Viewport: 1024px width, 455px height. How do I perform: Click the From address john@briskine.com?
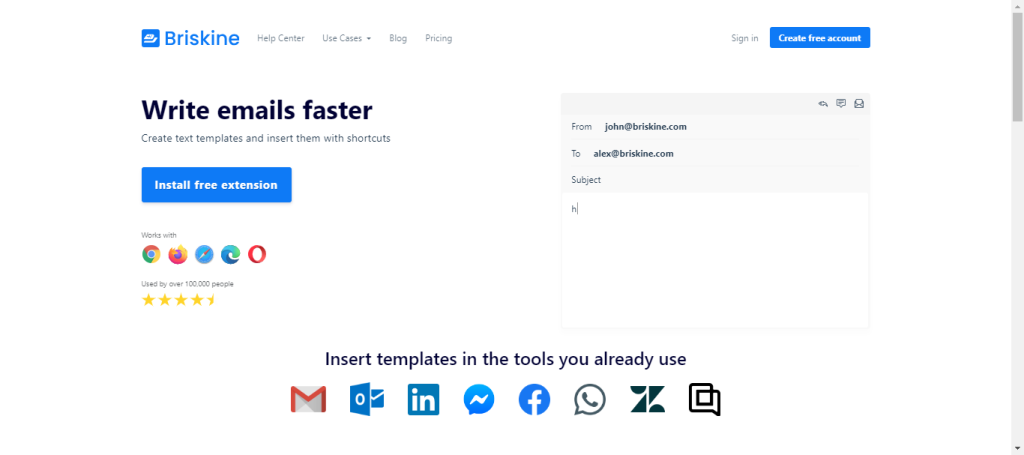[645, 127]
